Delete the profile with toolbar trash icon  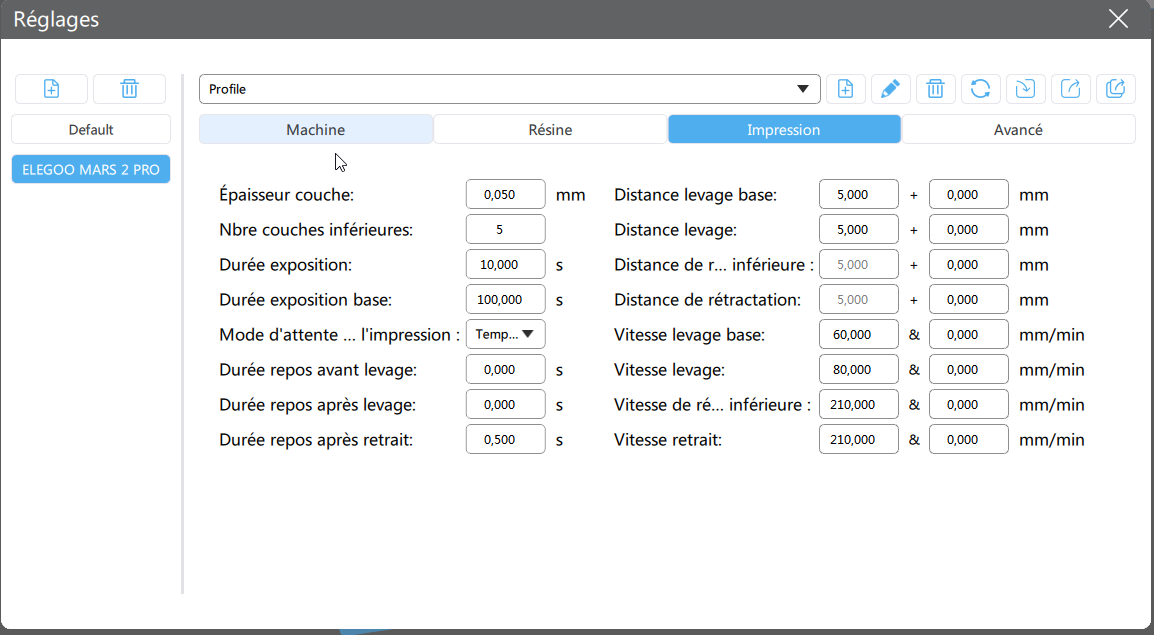(x=935, y=89)
